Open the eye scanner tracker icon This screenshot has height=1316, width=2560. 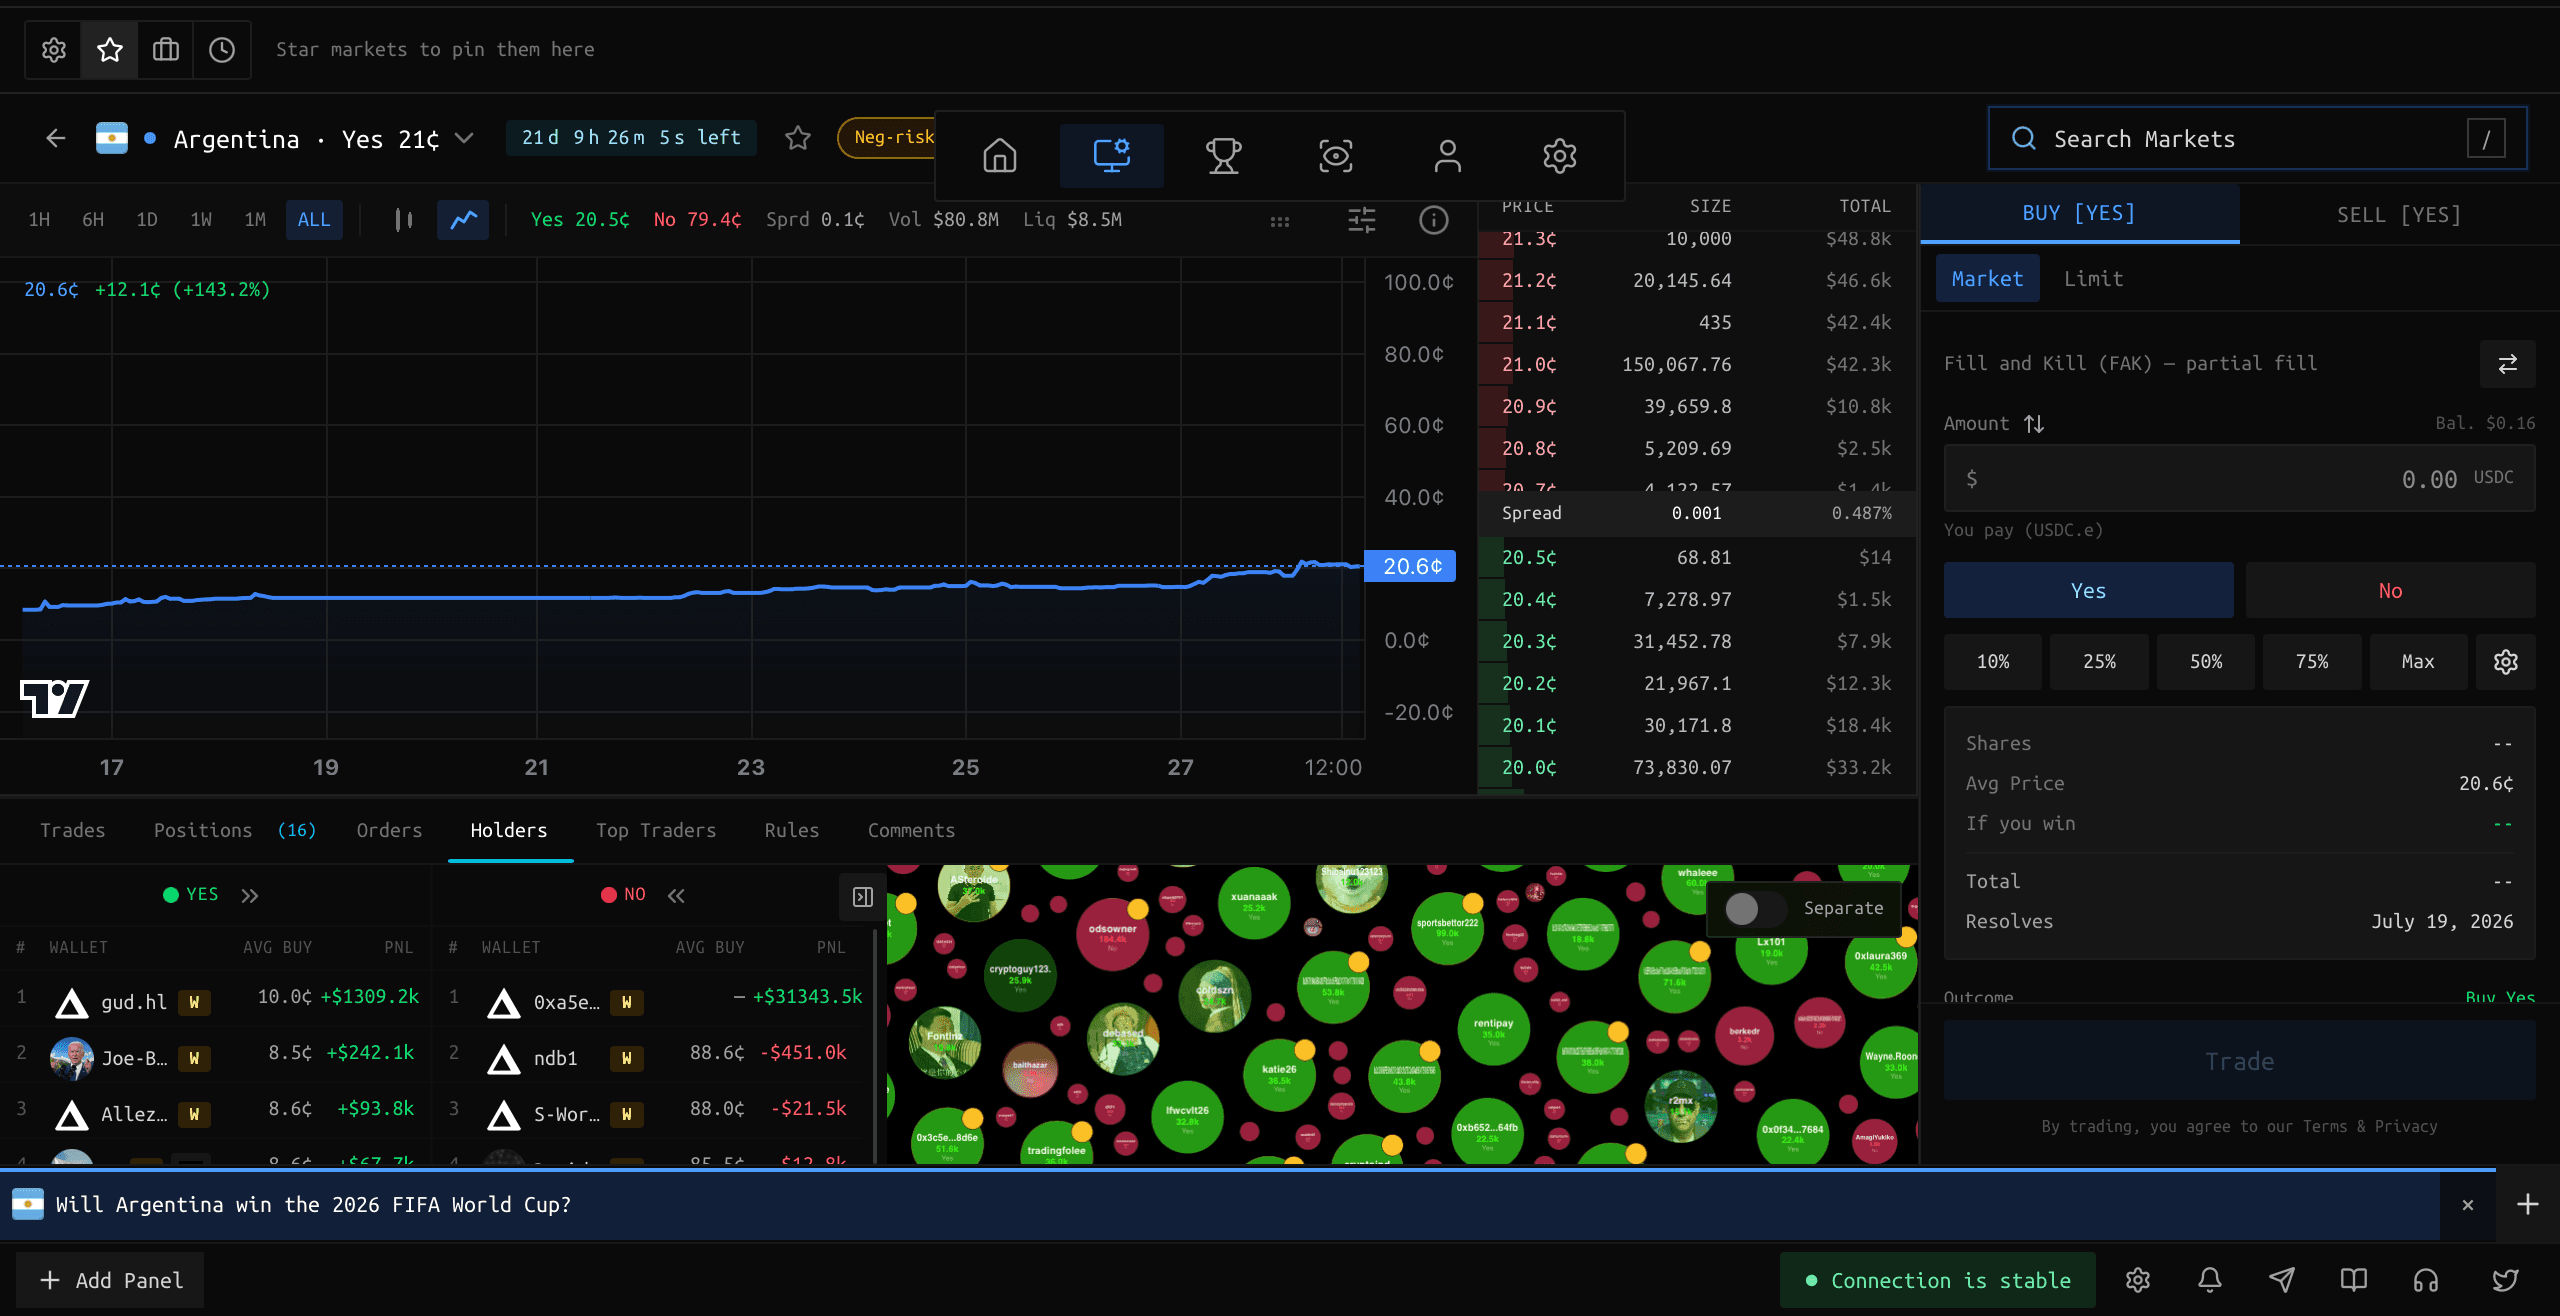coord(1336,156)
